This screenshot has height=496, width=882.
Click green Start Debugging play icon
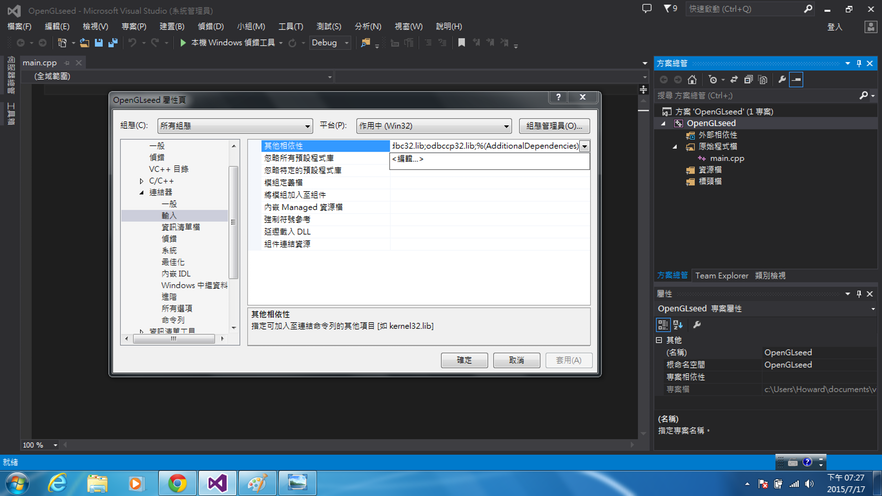(183, 43)
